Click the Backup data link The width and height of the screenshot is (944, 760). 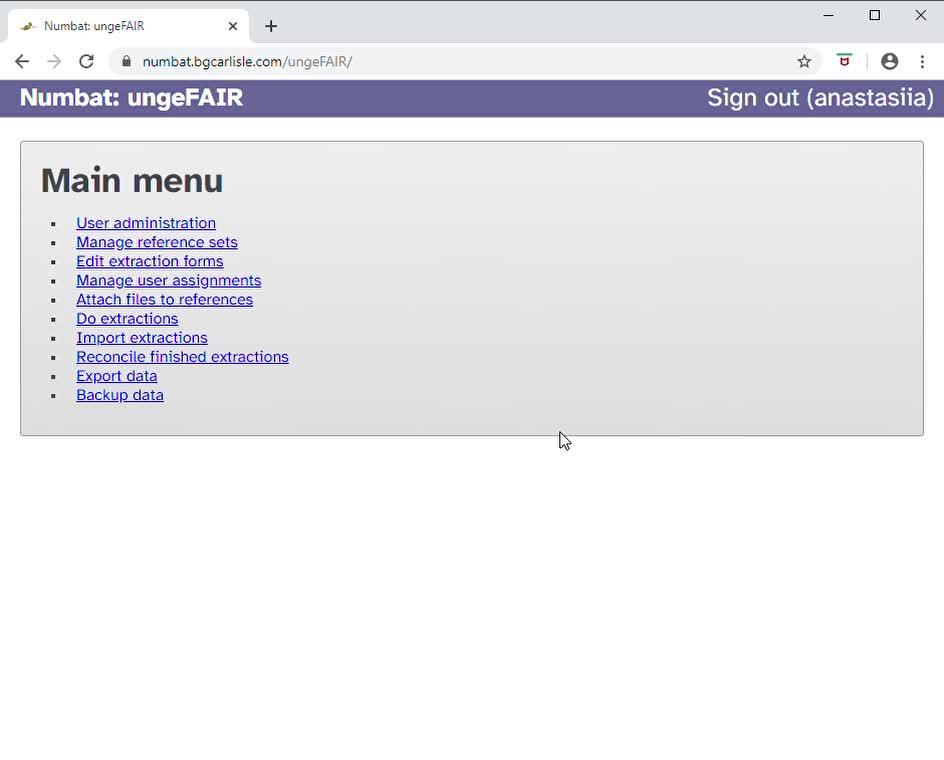coord(120,395)
